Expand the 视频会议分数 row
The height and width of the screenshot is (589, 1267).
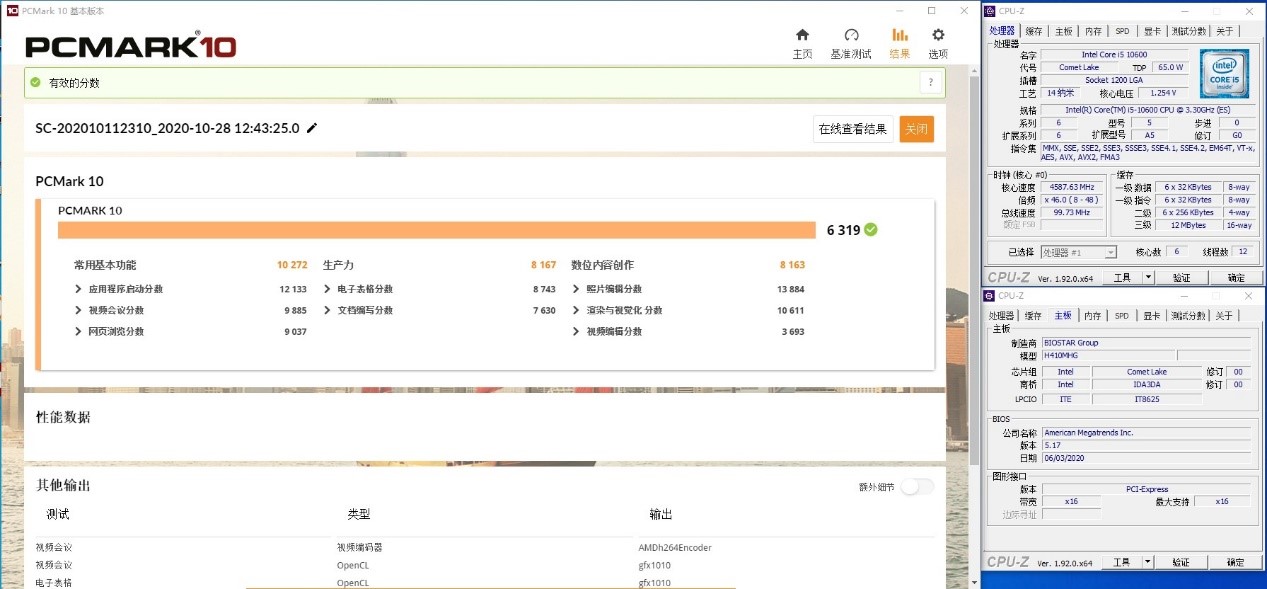click(78, 310)
